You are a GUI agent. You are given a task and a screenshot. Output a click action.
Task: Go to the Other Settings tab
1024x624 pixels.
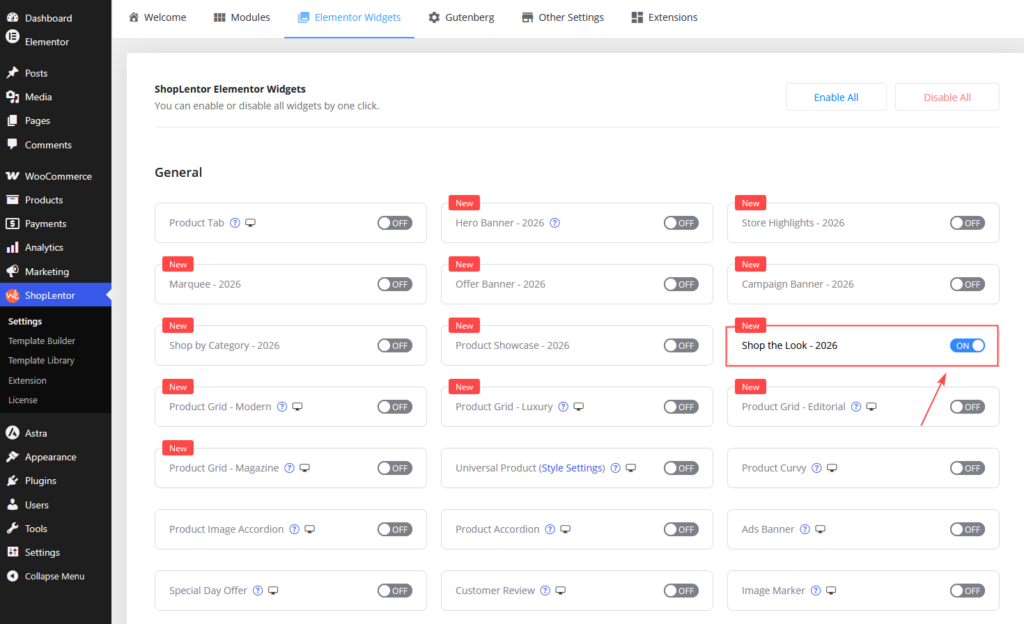(562, 18)
